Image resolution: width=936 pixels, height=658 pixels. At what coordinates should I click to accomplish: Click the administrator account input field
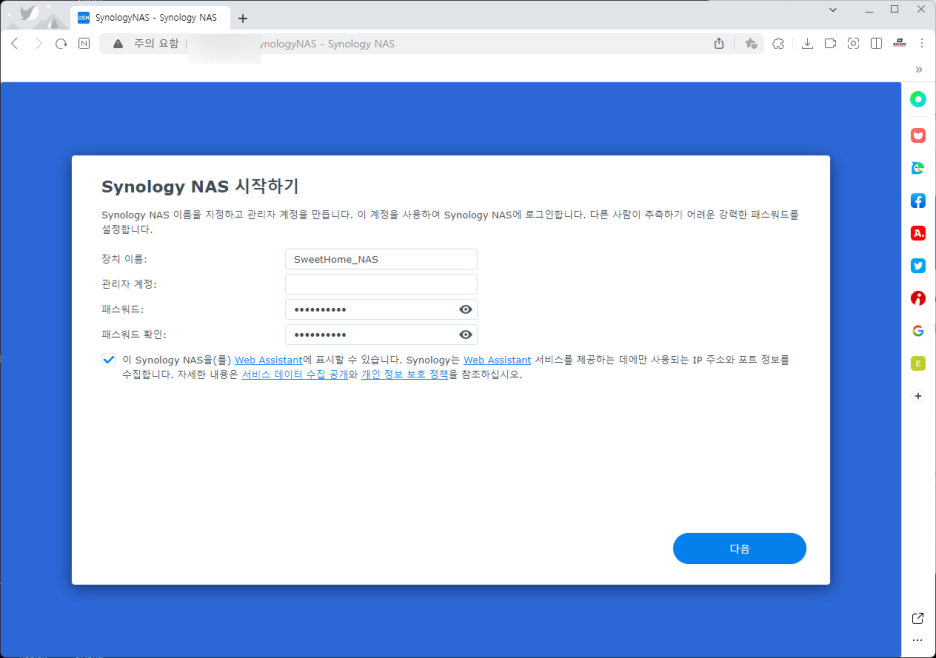pyautogui.click(x=381, y=284)
